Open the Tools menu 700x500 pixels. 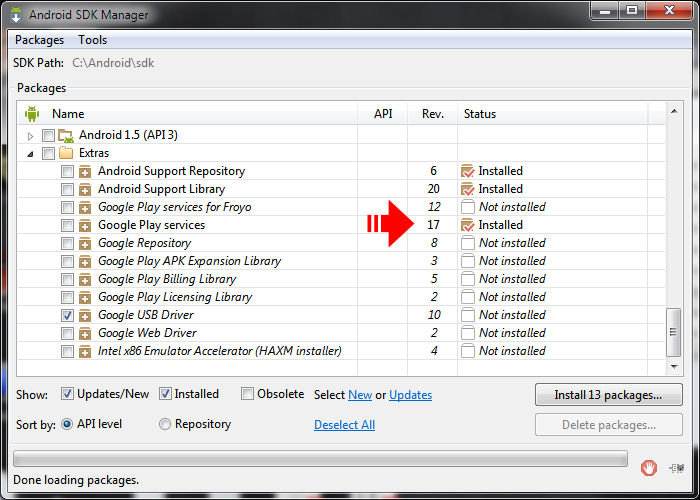click(x=92, y=40)
